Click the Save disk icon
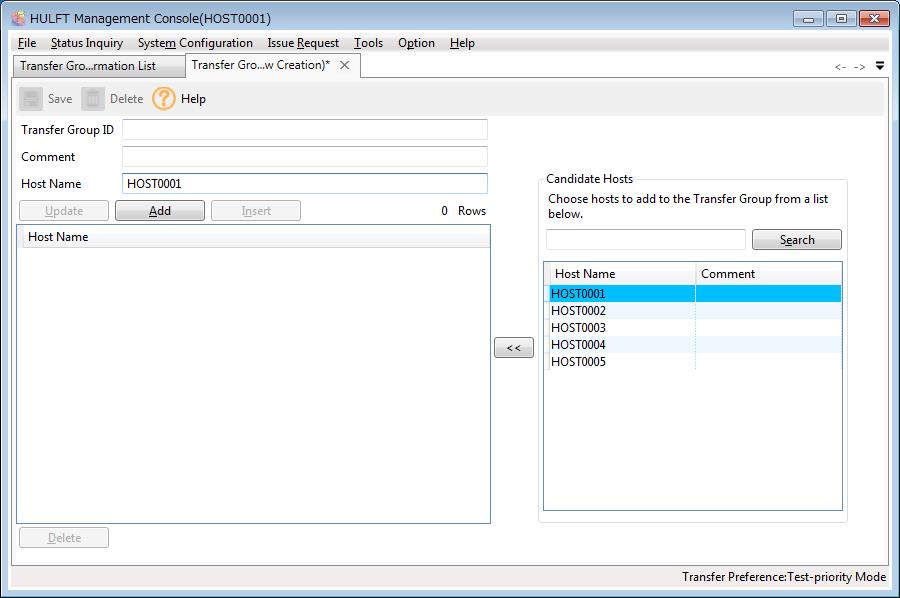The height and width of the screenshot is (598, 900). point(31,99)
